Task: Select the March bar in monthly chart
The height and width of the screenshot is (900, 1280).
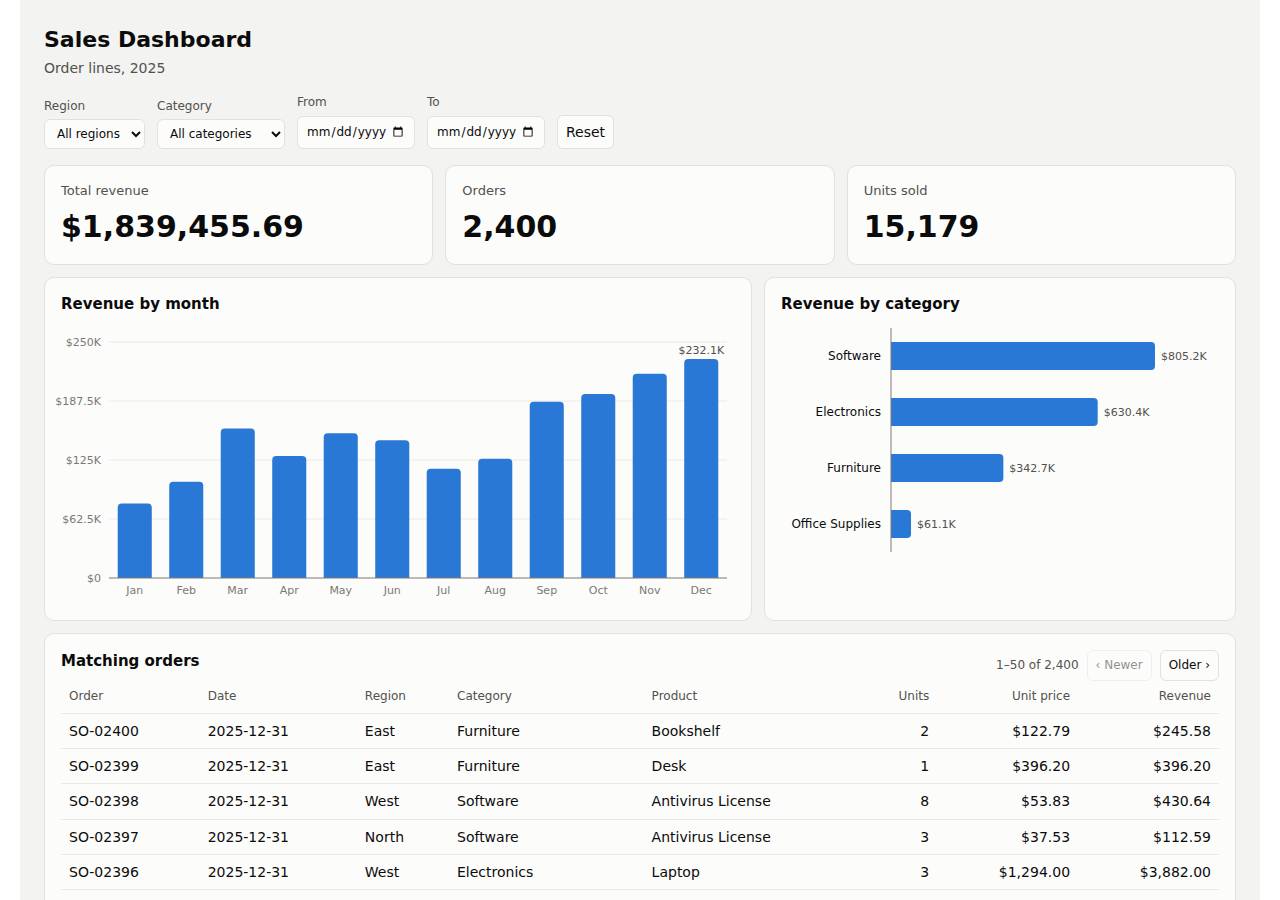Action: pos(237,503)
